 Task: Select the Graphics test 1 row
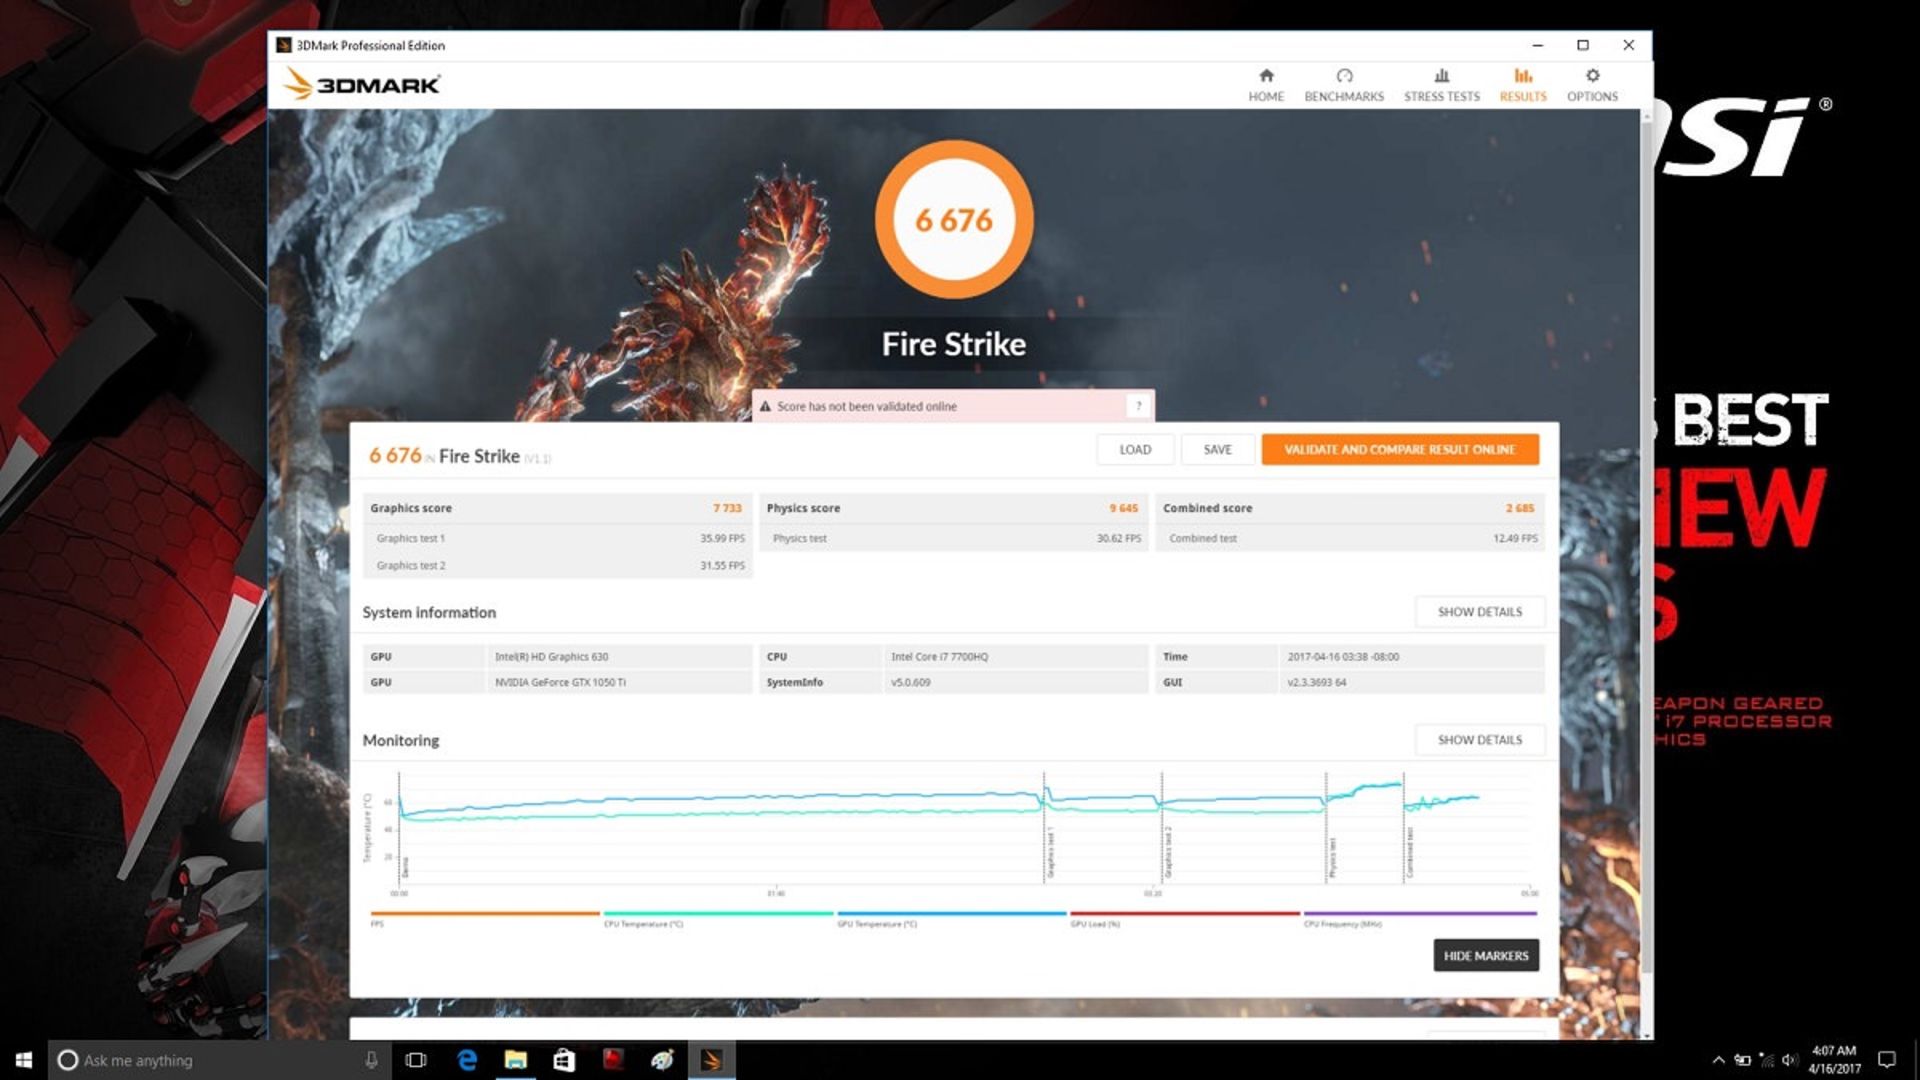click(558, 538)
